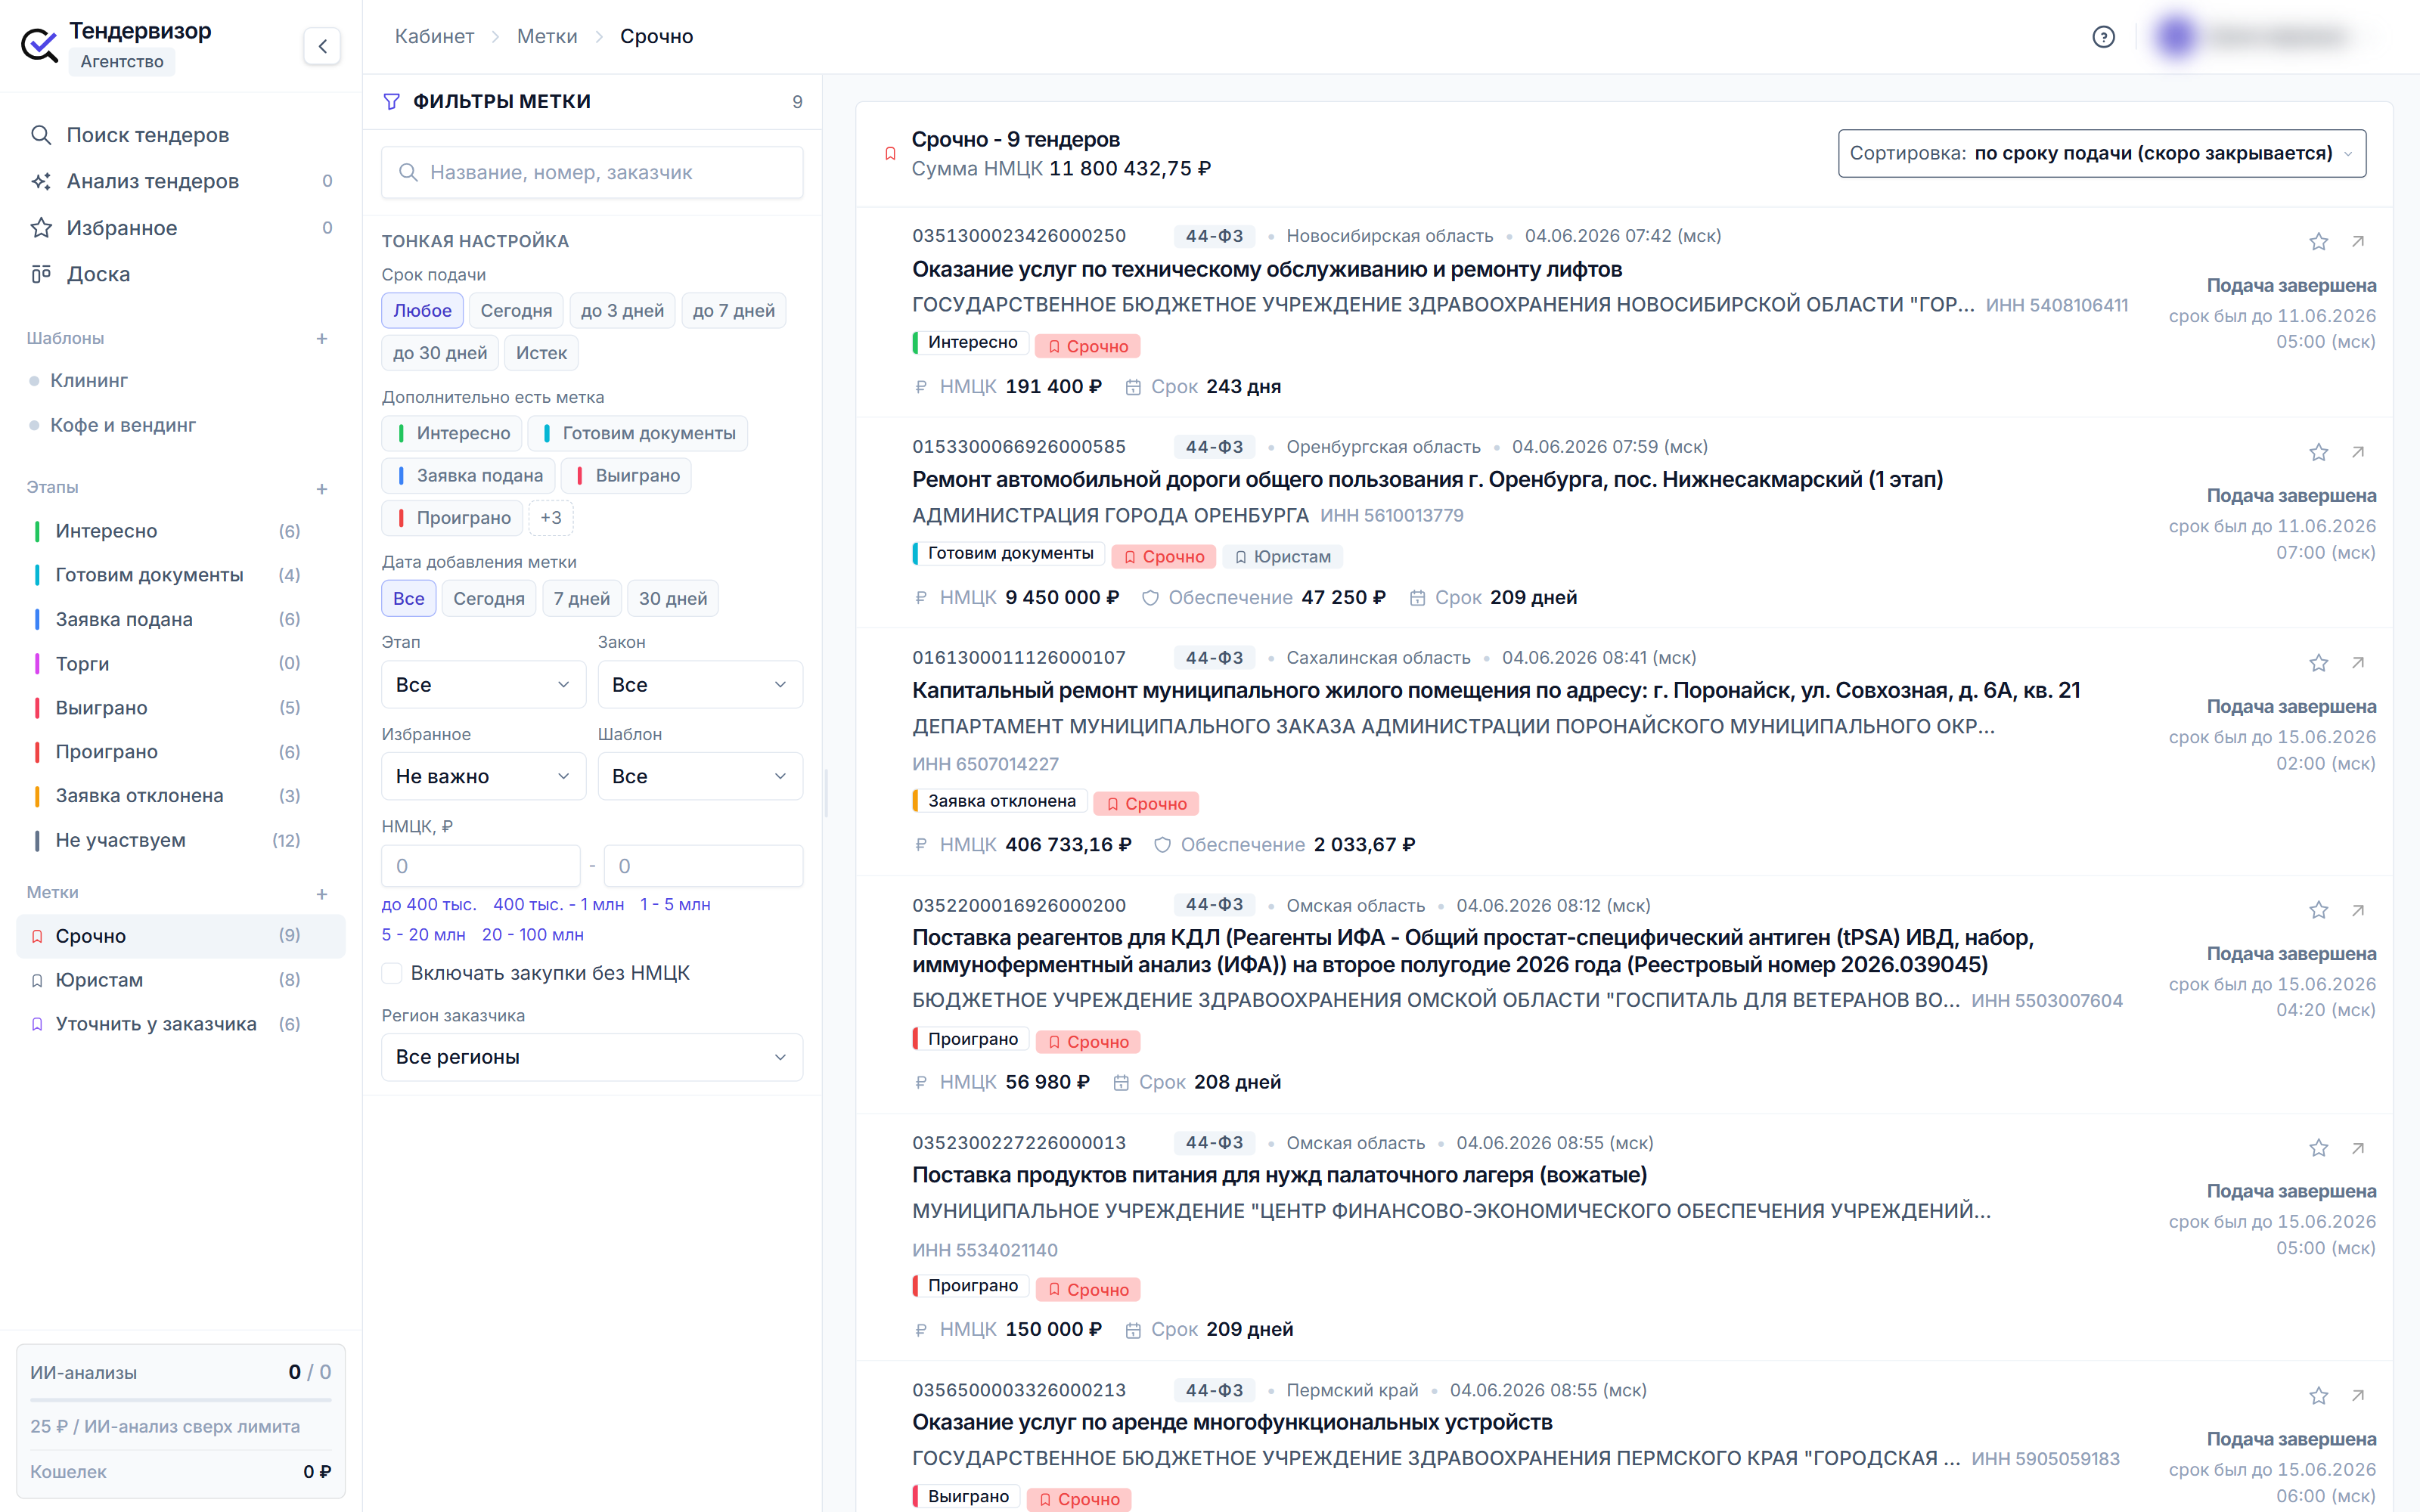Toggle additional label Готовим документы chip
Viewport: 2420px width, 1512px height.
pyautogui.click(x=638, y=433)
